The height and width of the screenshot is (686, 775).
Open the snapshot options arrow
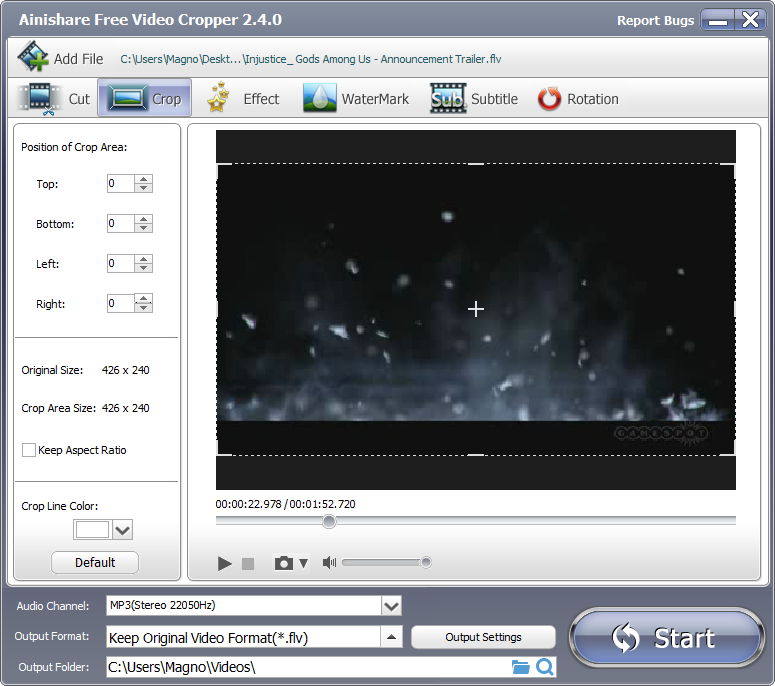[x=303, y=563]
